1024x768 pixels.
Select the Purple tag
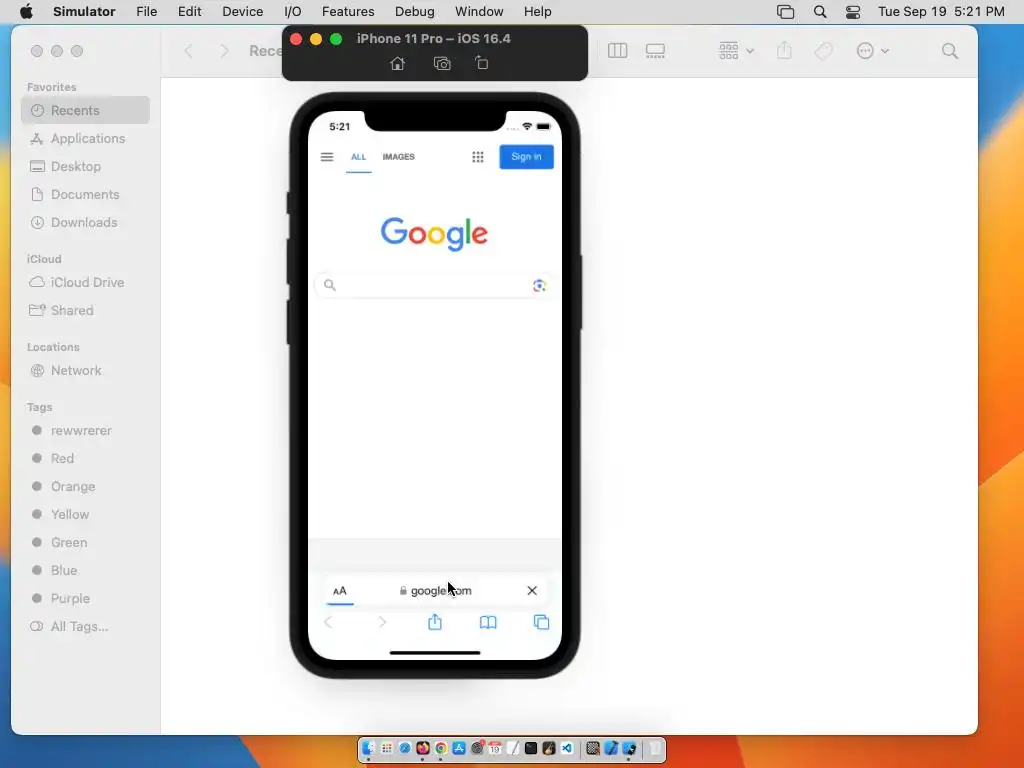click(86, 599)
